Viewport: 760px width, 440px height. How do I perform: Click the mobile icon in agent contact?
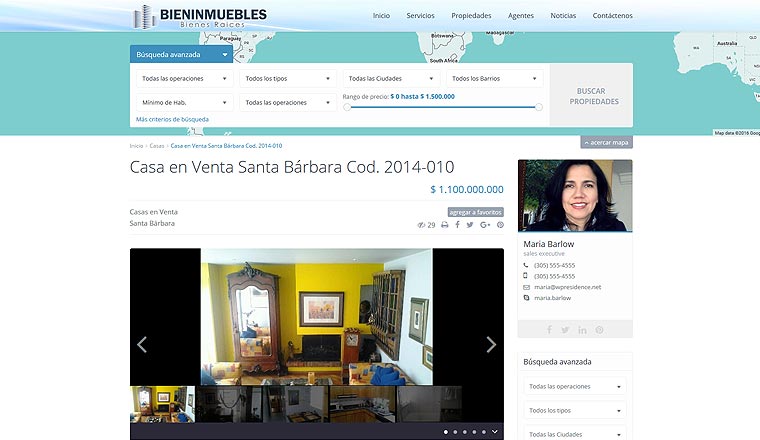(525, 276)
